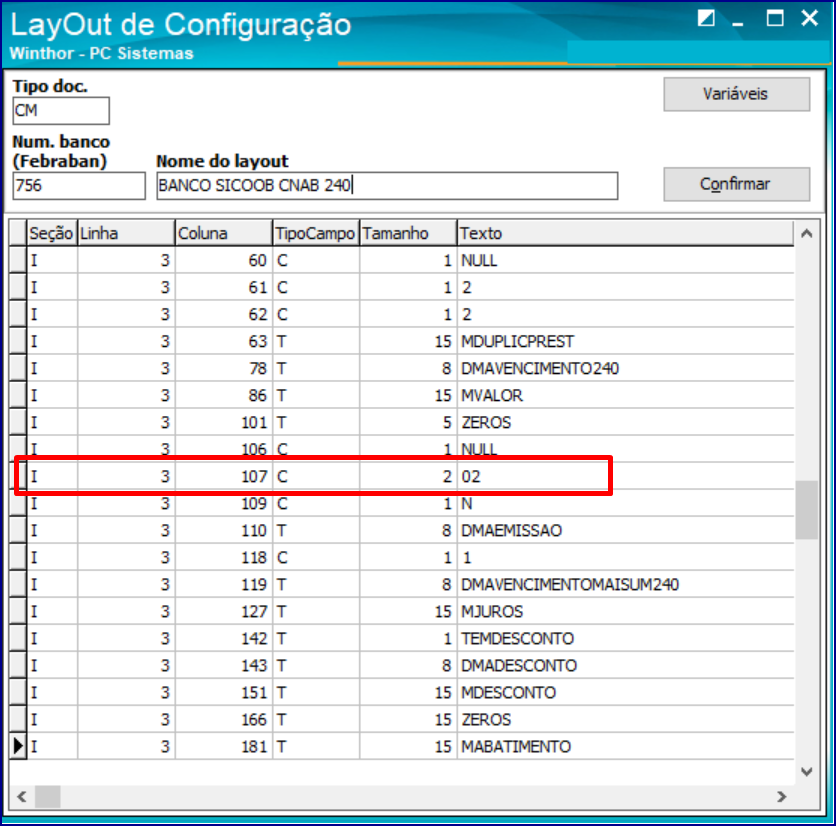The height and width of the screenshot is (826, 836).
Task: Select cell with text MDUPLICPREST
Action: pos(625,341)
